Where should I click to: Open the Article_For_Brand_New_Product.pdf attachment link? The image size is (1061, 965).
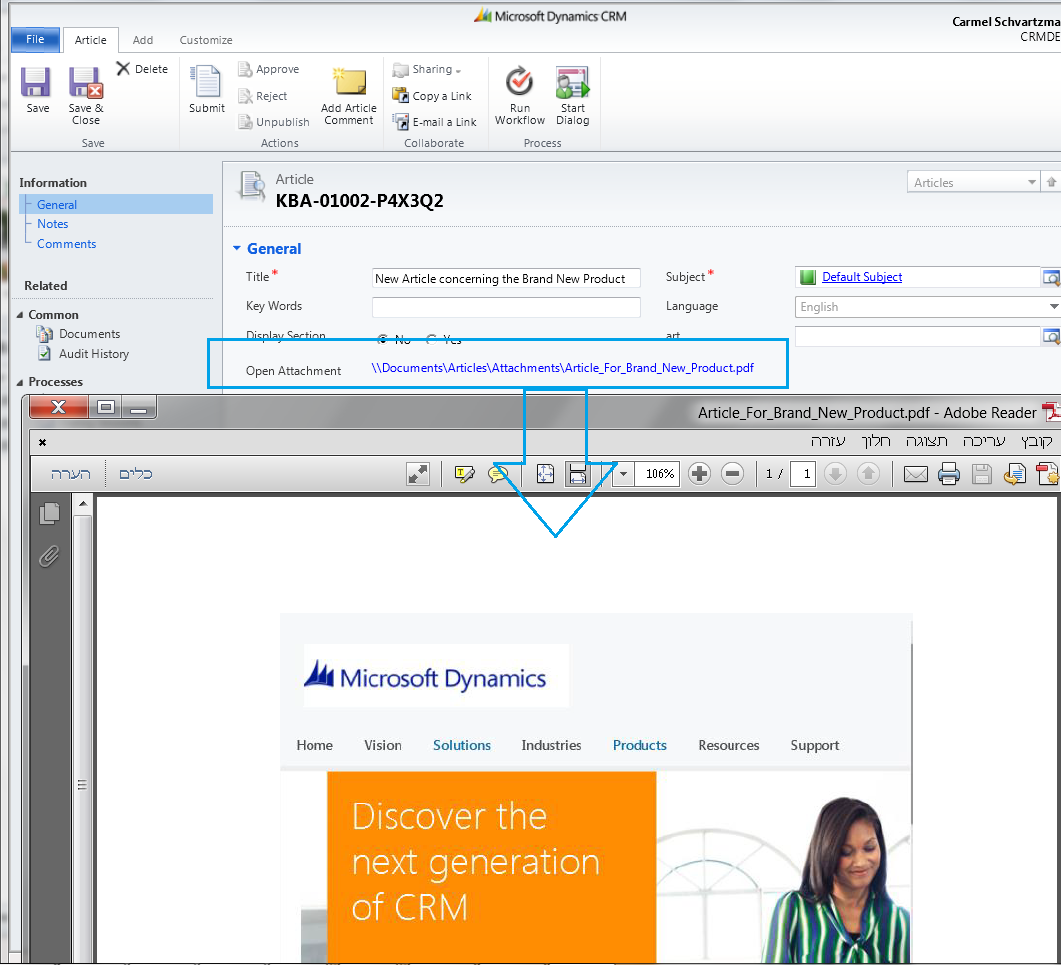pyautogui.click(x=562, y=368)
